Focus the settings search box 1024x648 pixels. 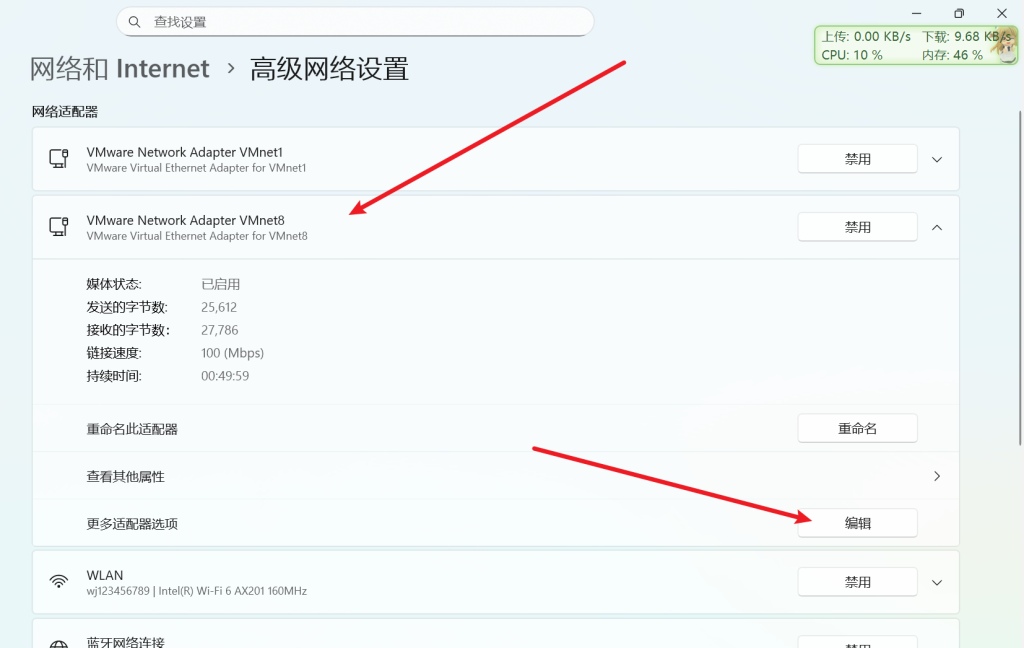click(x=355, y=22)
